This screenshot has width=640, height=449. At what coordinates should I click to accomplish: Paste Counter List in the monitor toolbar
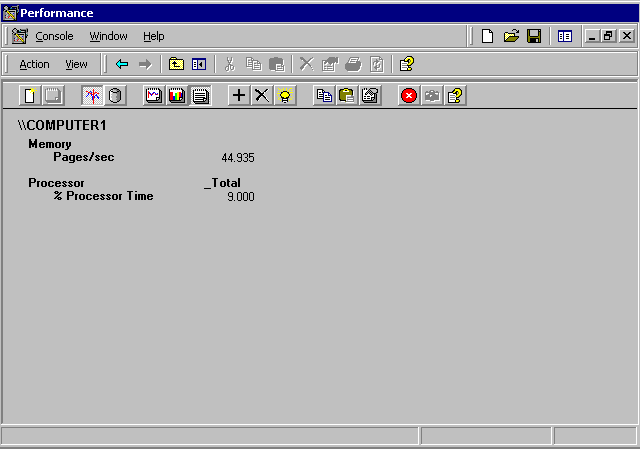click(x=347, y=96)
